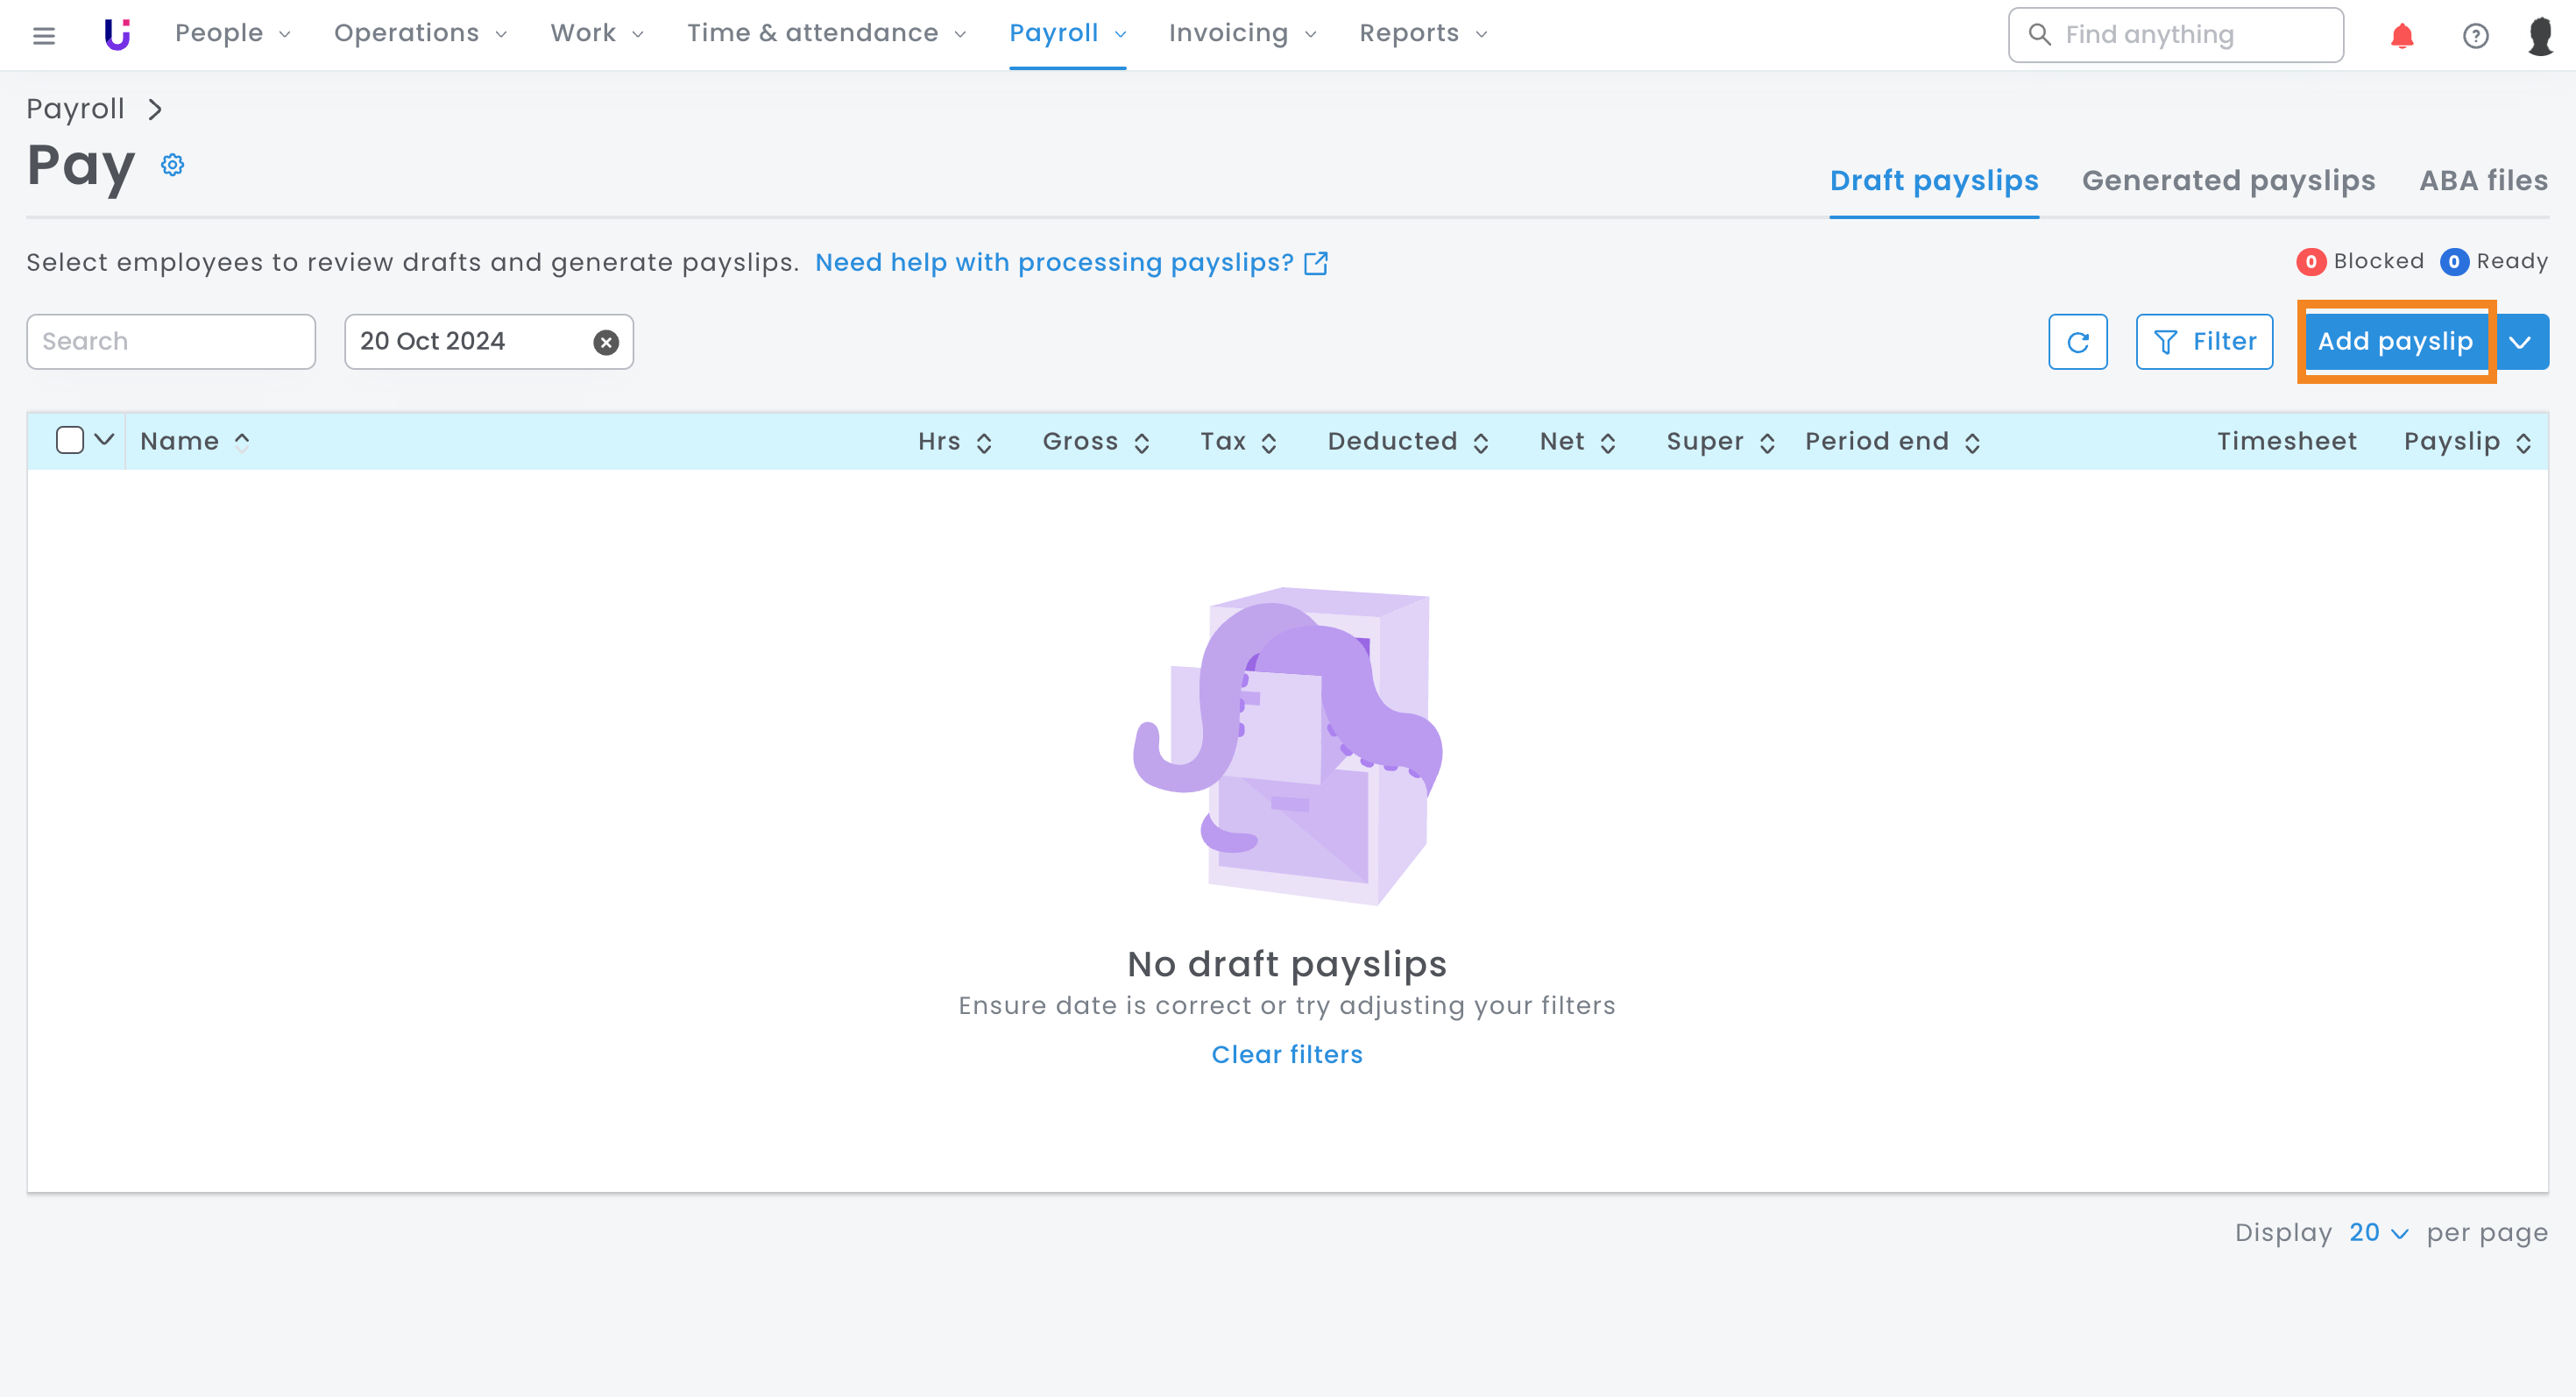Switch to the Generated payslips tab
This screenshot has width=2576, height=1397.
coord(2228,181)
